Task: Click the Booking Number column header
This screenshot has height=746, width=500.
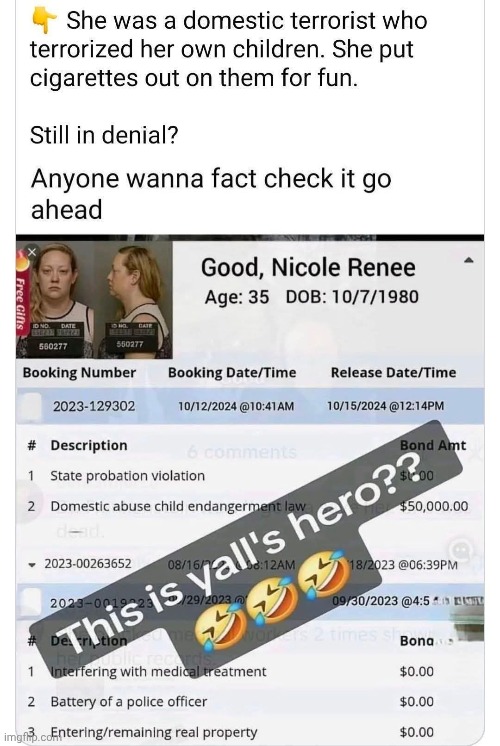Action: (x=79, y=373)
